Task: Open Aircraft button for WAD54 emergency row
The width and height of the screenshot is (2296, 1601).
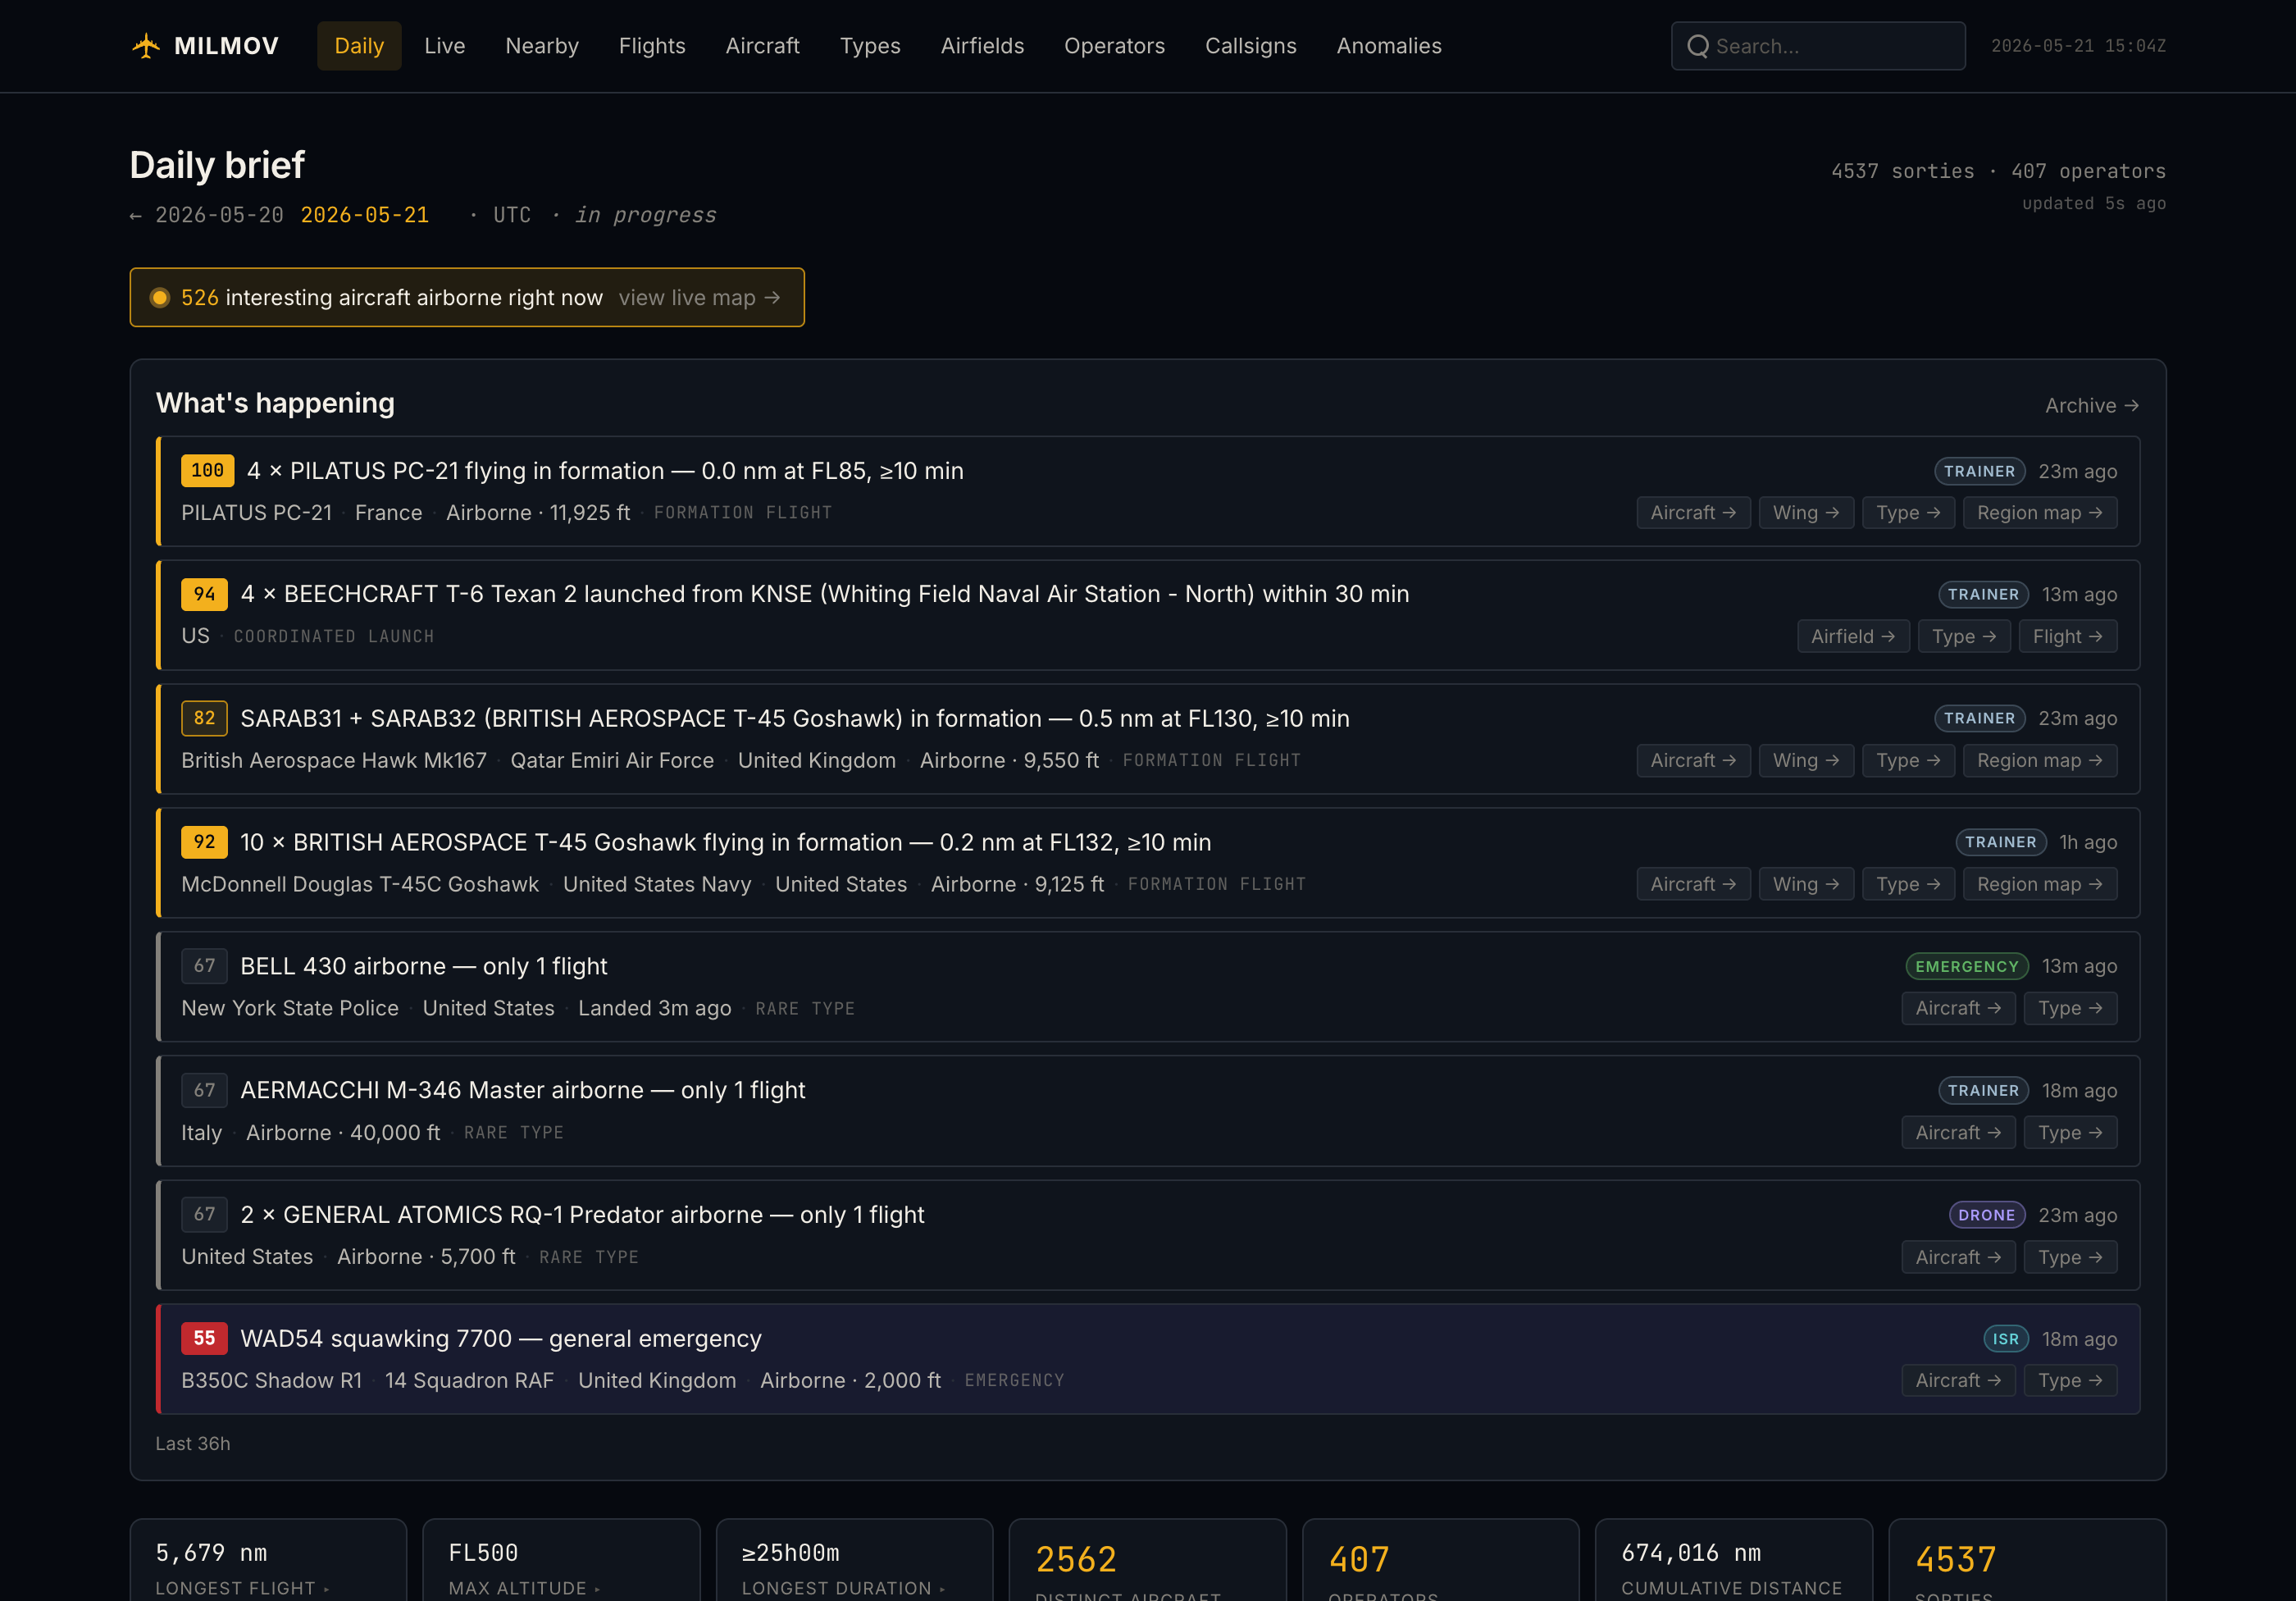Action: tap(1958, 1381)
